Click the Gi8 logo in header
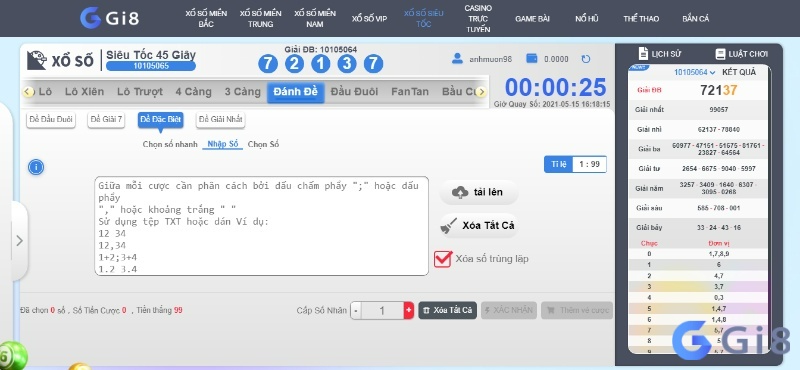Image resolution: width=800 pixels, height=370 pixels. (110, 18)
